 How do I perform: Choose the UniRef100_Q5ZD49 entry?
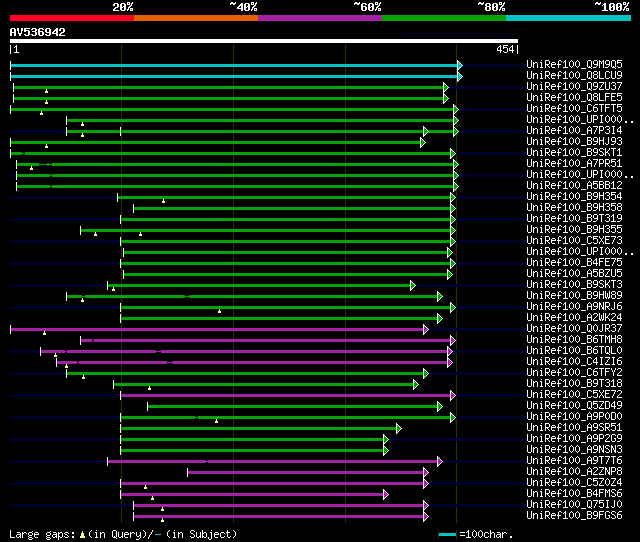coord(574,406)
